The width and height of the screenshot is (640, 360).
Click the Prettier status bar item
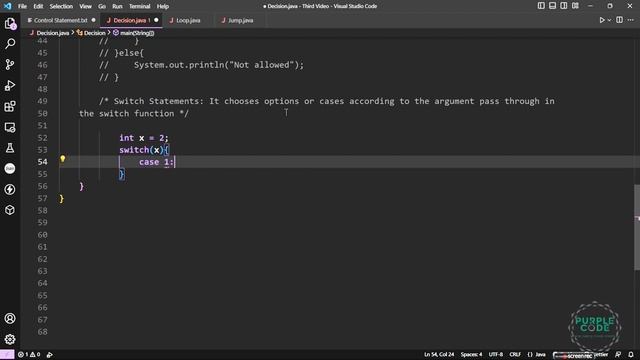[x=600, y=354]
